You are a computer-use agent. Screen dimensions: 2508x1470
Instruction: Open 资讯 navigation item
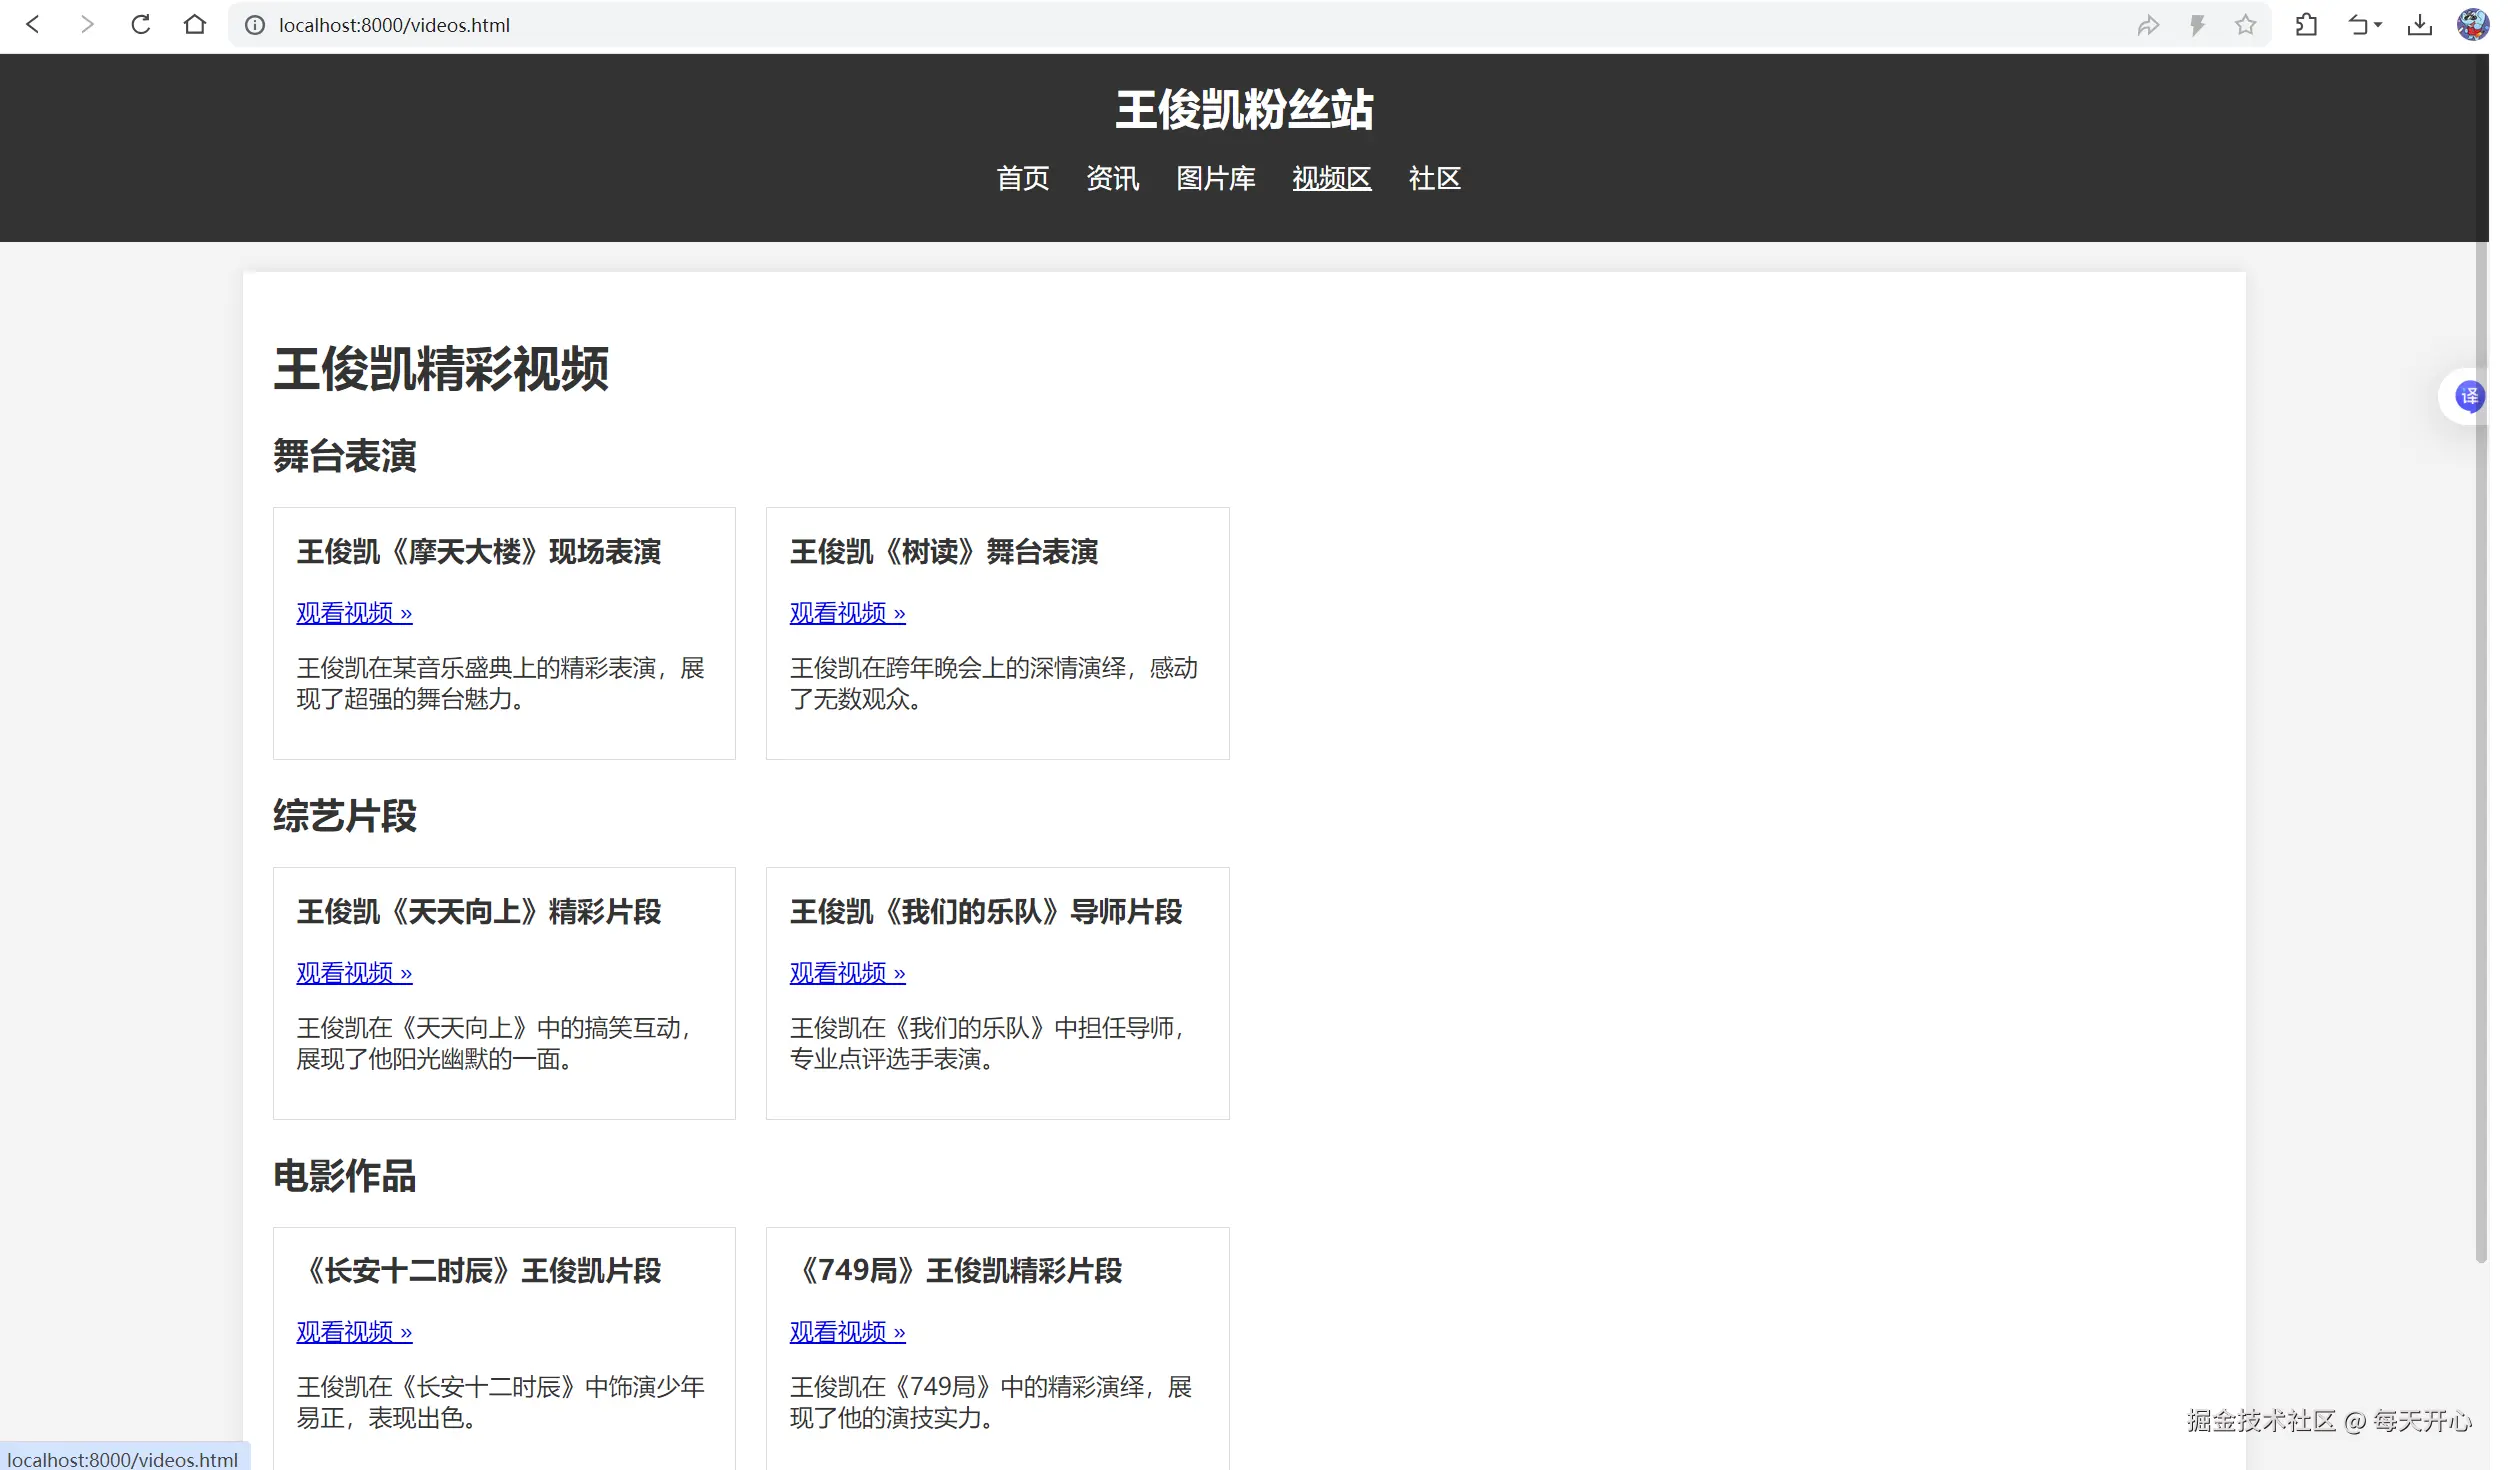1112,179
